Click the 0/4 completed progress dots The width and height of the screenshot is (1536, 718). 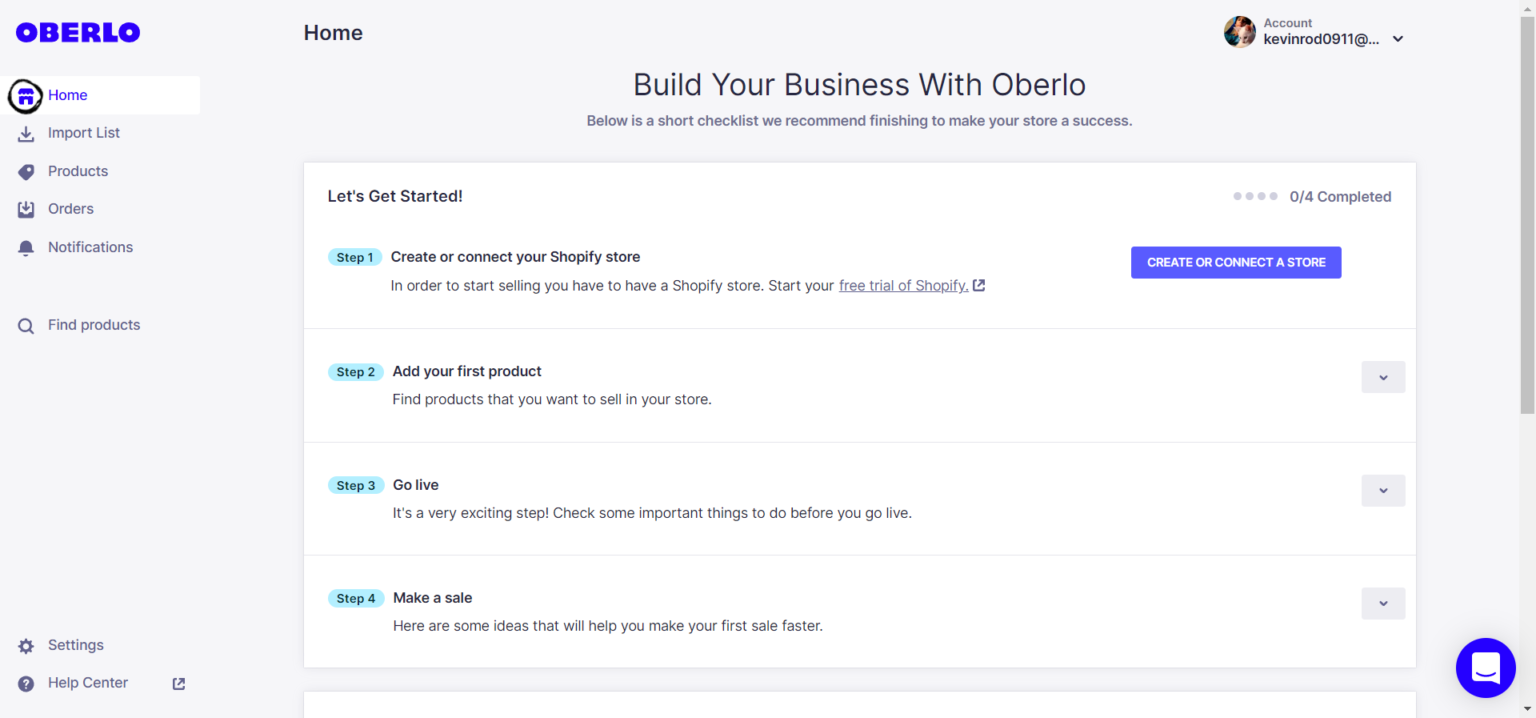tap(1255, 196)
